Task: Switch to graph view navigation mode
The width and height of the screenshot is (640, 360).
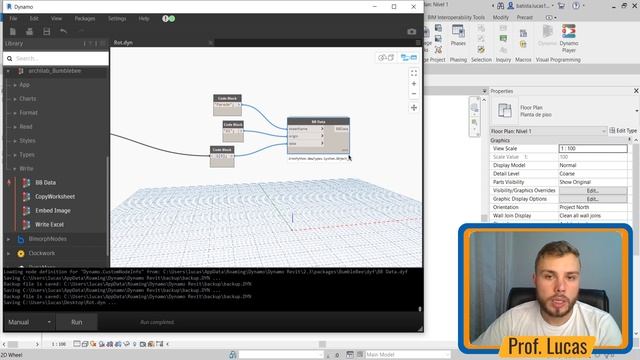Action: (409, 58)
